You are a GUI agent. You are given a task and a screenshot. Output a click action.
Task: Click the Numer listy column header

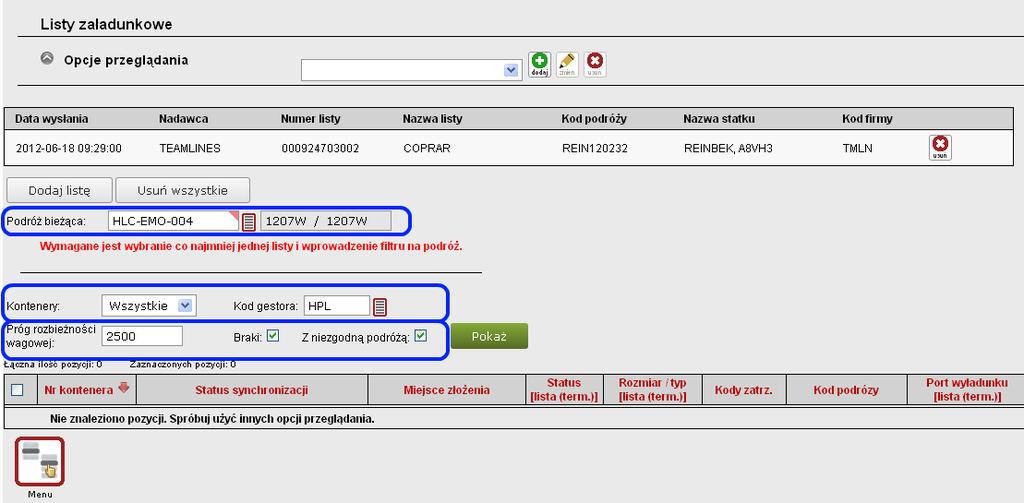[x=310, y=119]
